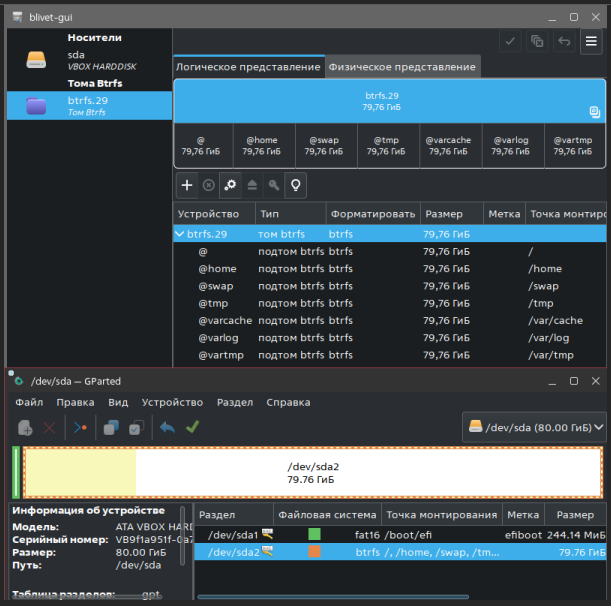611x606 pixels.
Task: Apply pending actions checkmark in blivet-gui
Action: click(x=510, y=41)
